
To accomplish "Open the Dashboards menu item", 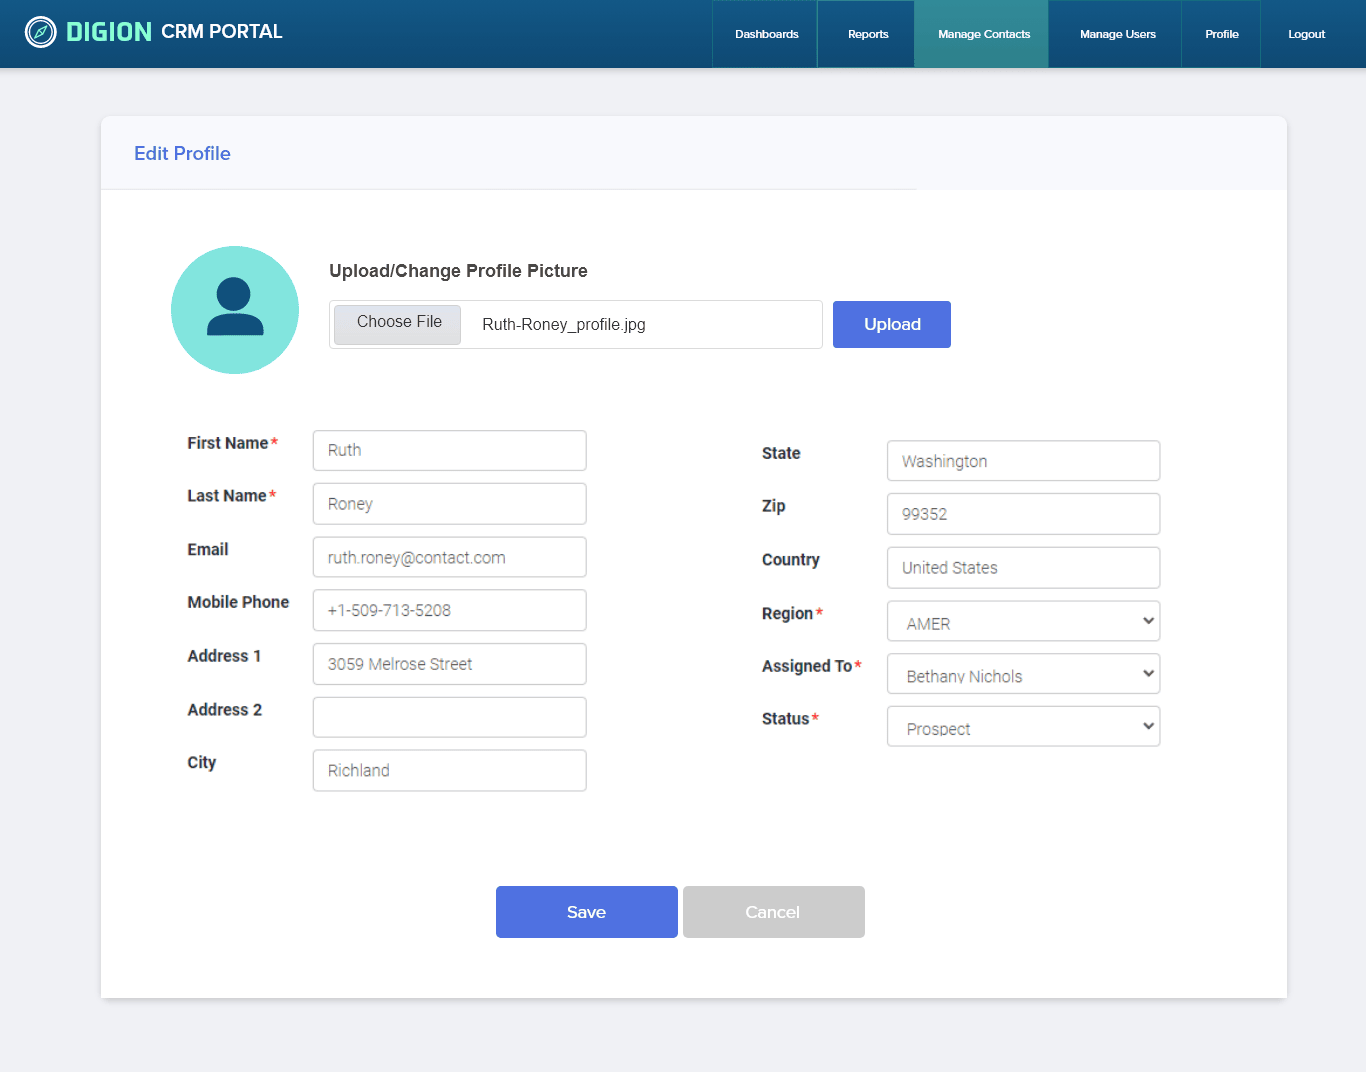I will tap(766, 34).
